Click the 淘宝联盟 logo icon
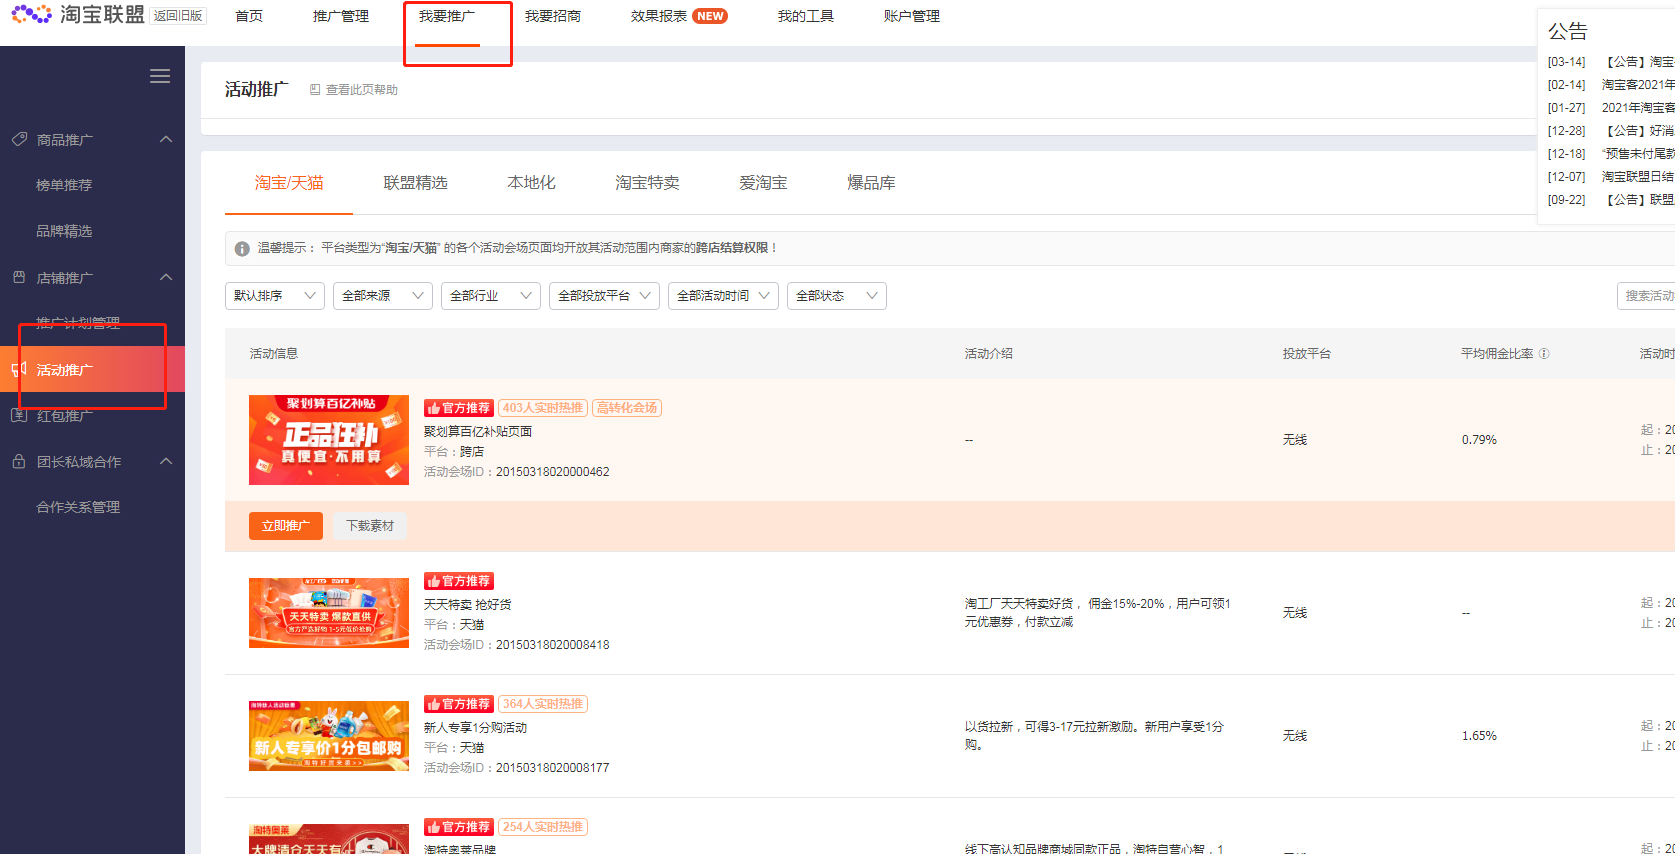The image size is (1675, 854). [31, 15]
